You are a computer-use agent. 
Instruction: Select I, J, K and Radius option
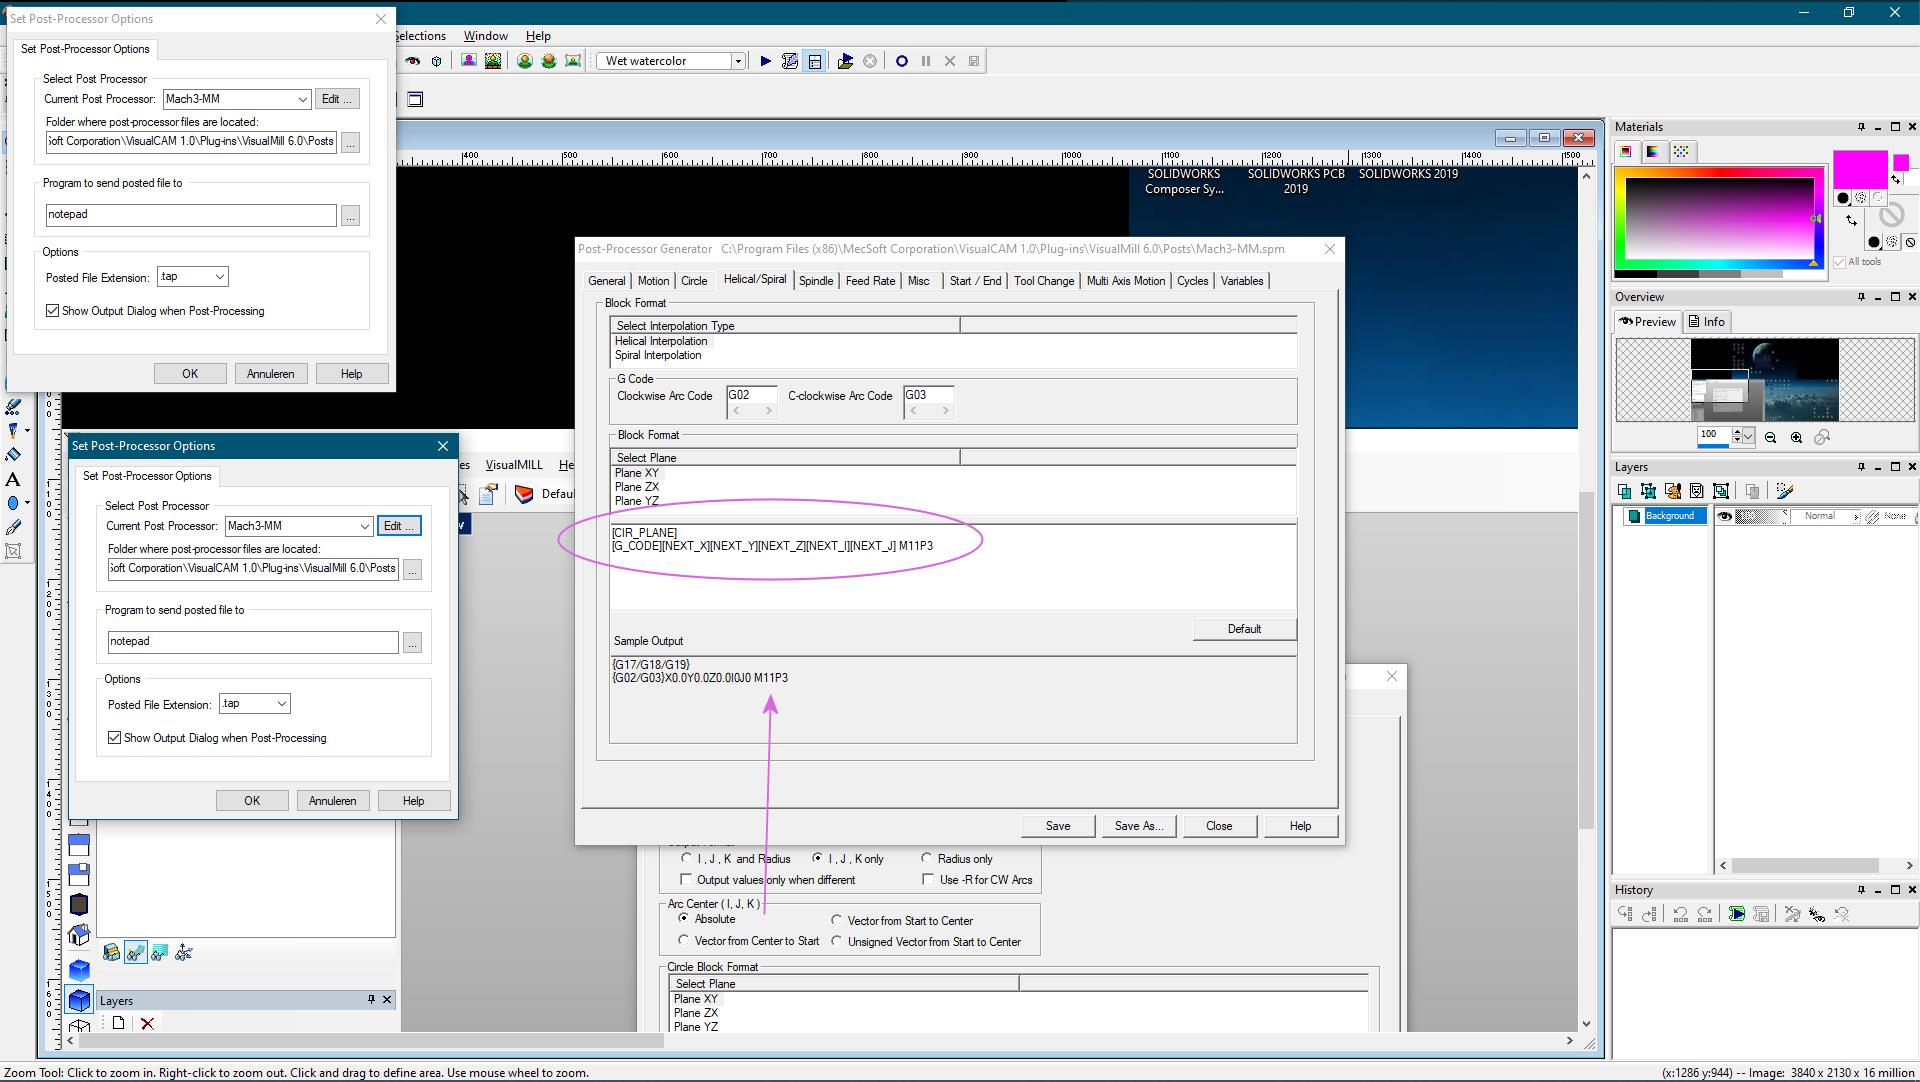[x=686, y=858]
